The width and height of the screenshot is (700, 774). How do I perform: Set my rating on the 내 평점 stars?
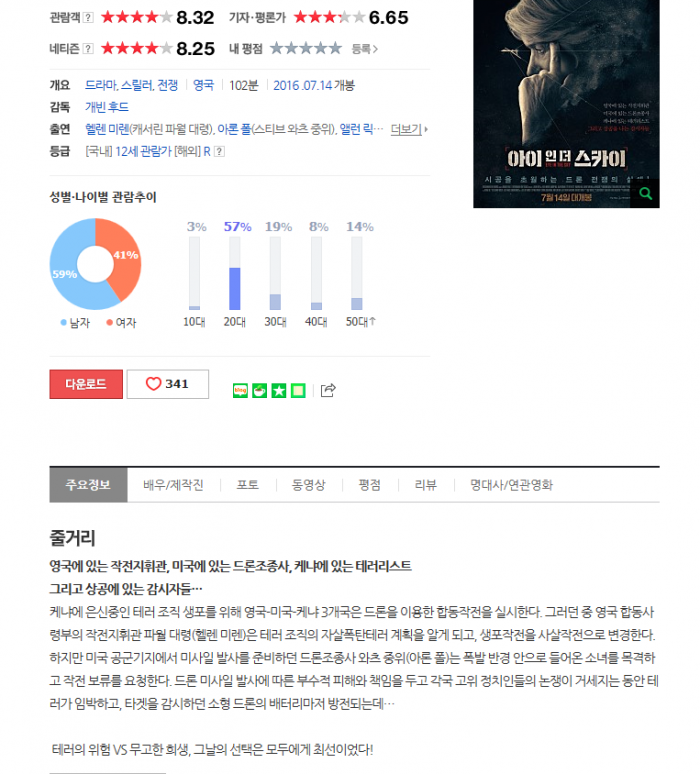(306, 48)
